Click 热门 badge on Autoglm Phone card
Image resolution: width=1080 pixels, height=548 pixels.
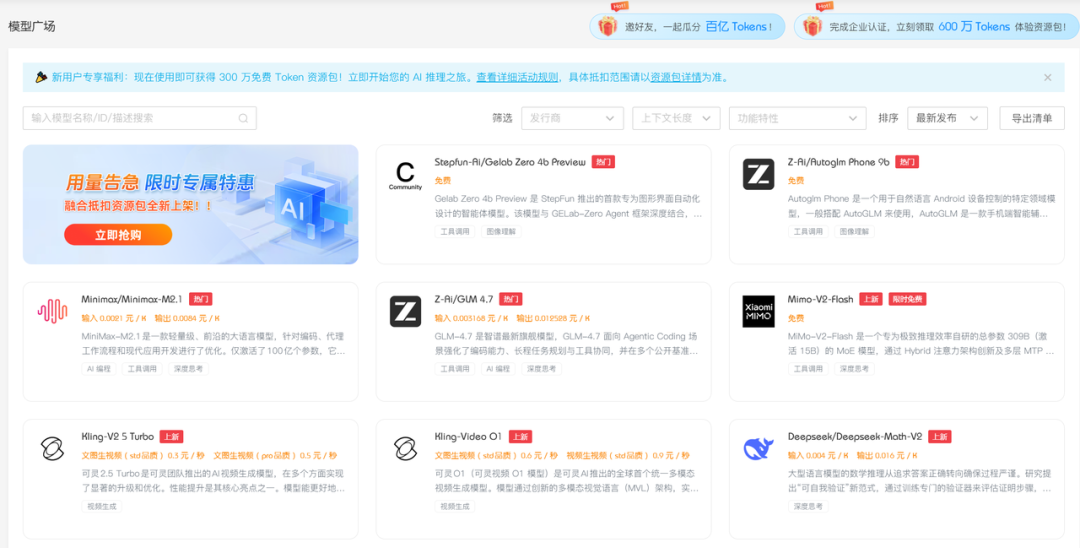[907, 162]
